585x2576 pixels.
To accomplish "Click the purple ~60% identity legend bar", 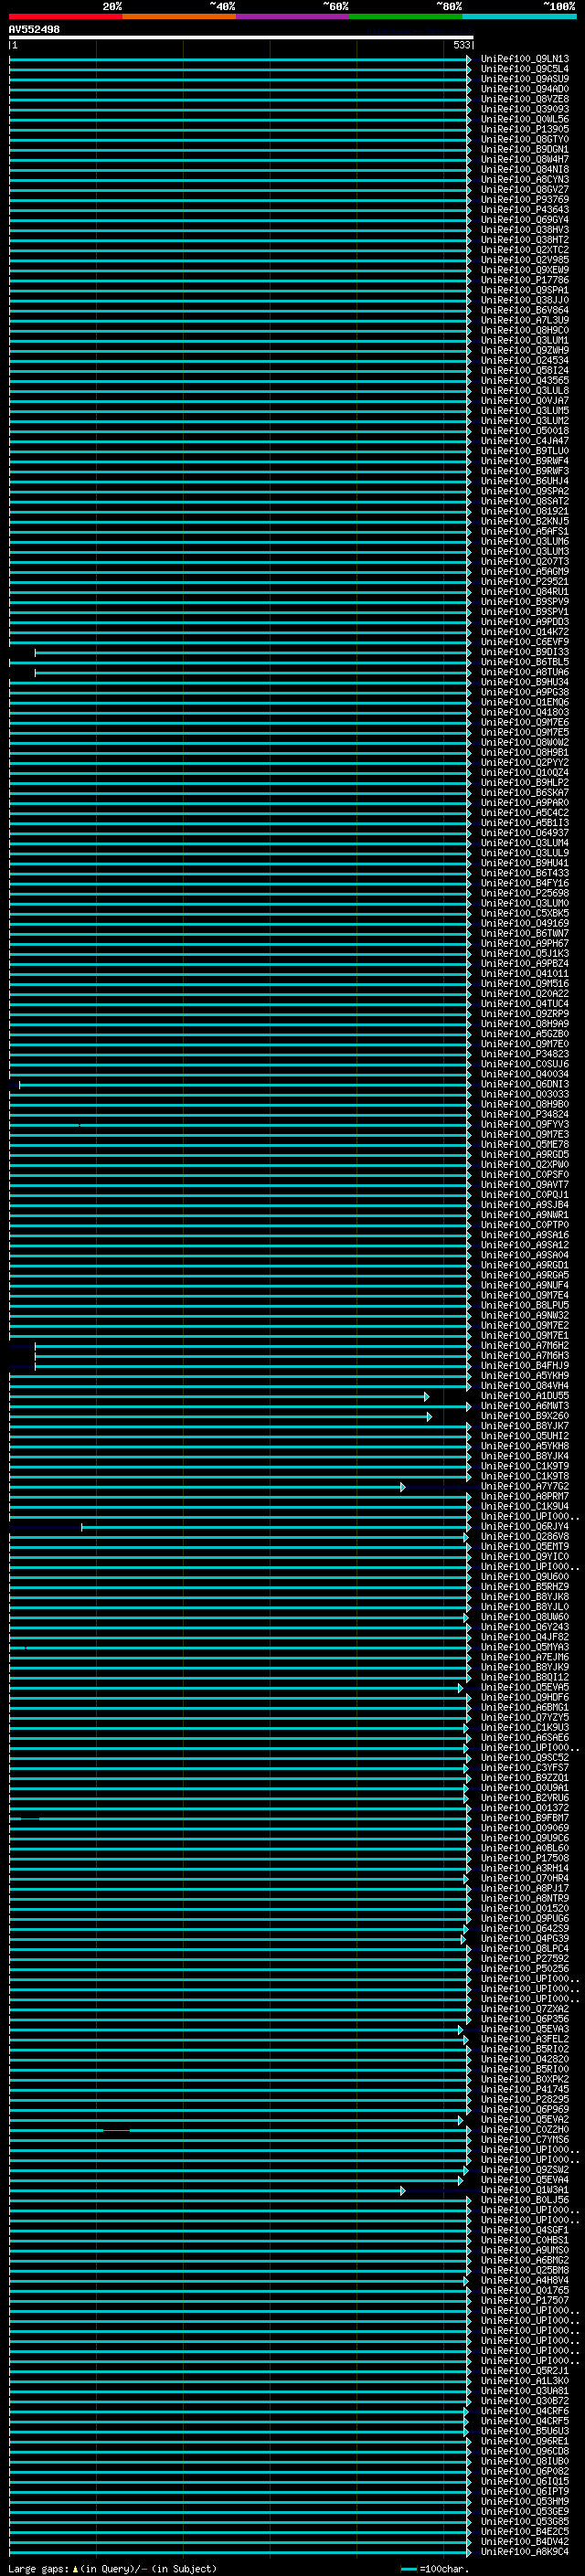I will 293,16.
